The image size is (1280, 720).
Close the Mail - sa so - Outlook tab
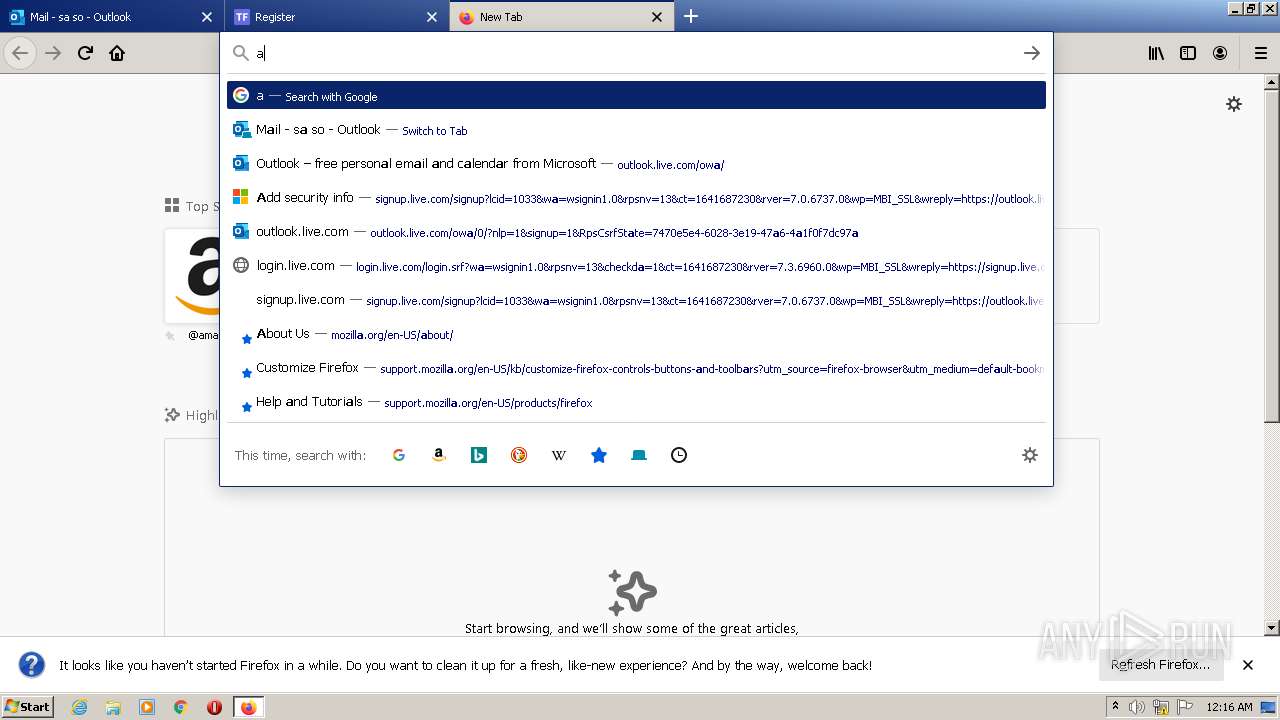pos(207,17)
